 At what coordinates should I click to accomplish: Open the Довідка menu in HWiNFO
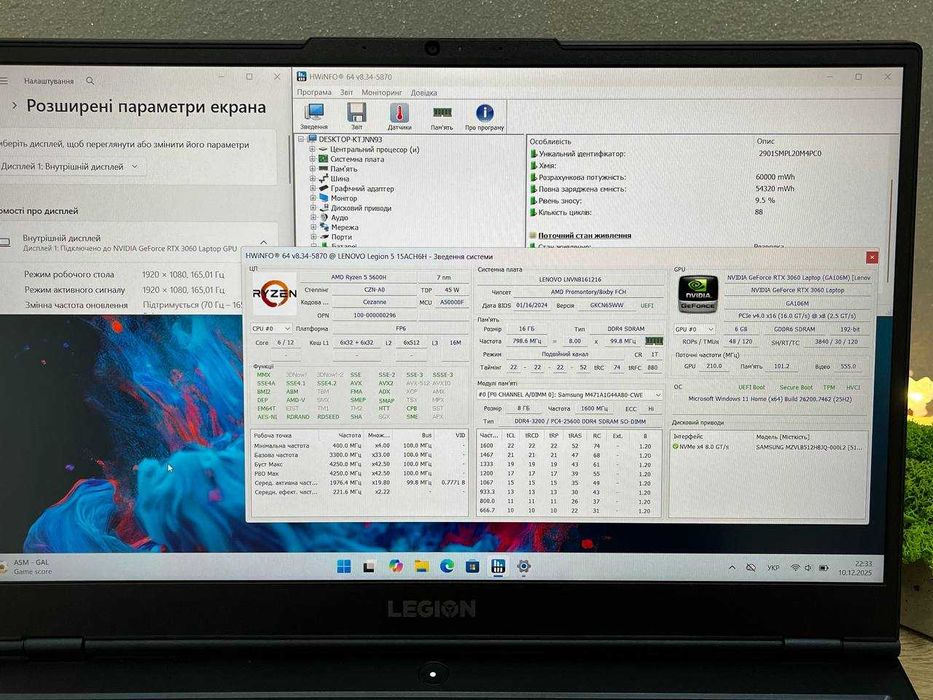tap(424, 92)
